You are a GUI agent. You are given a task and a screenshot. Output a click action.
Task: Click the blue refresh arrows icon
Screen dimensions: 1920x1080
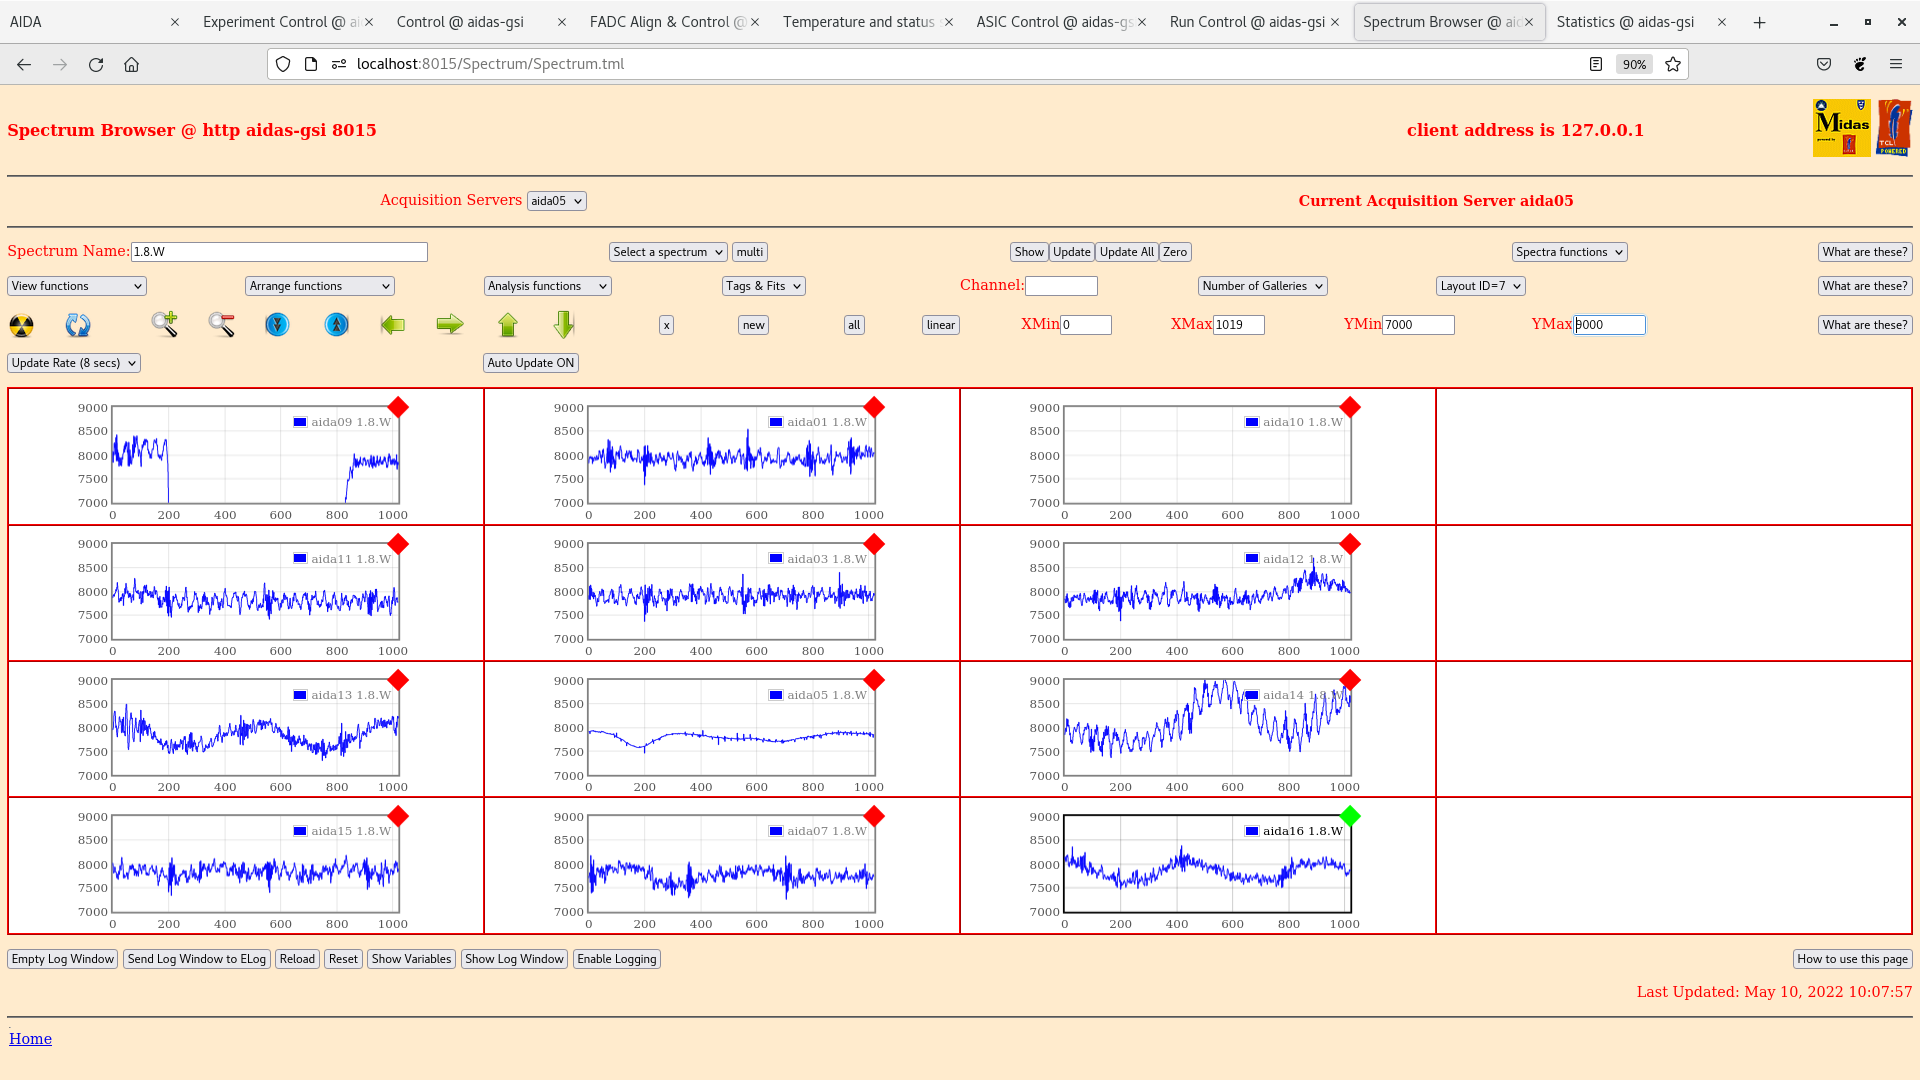tap(77, 325)
